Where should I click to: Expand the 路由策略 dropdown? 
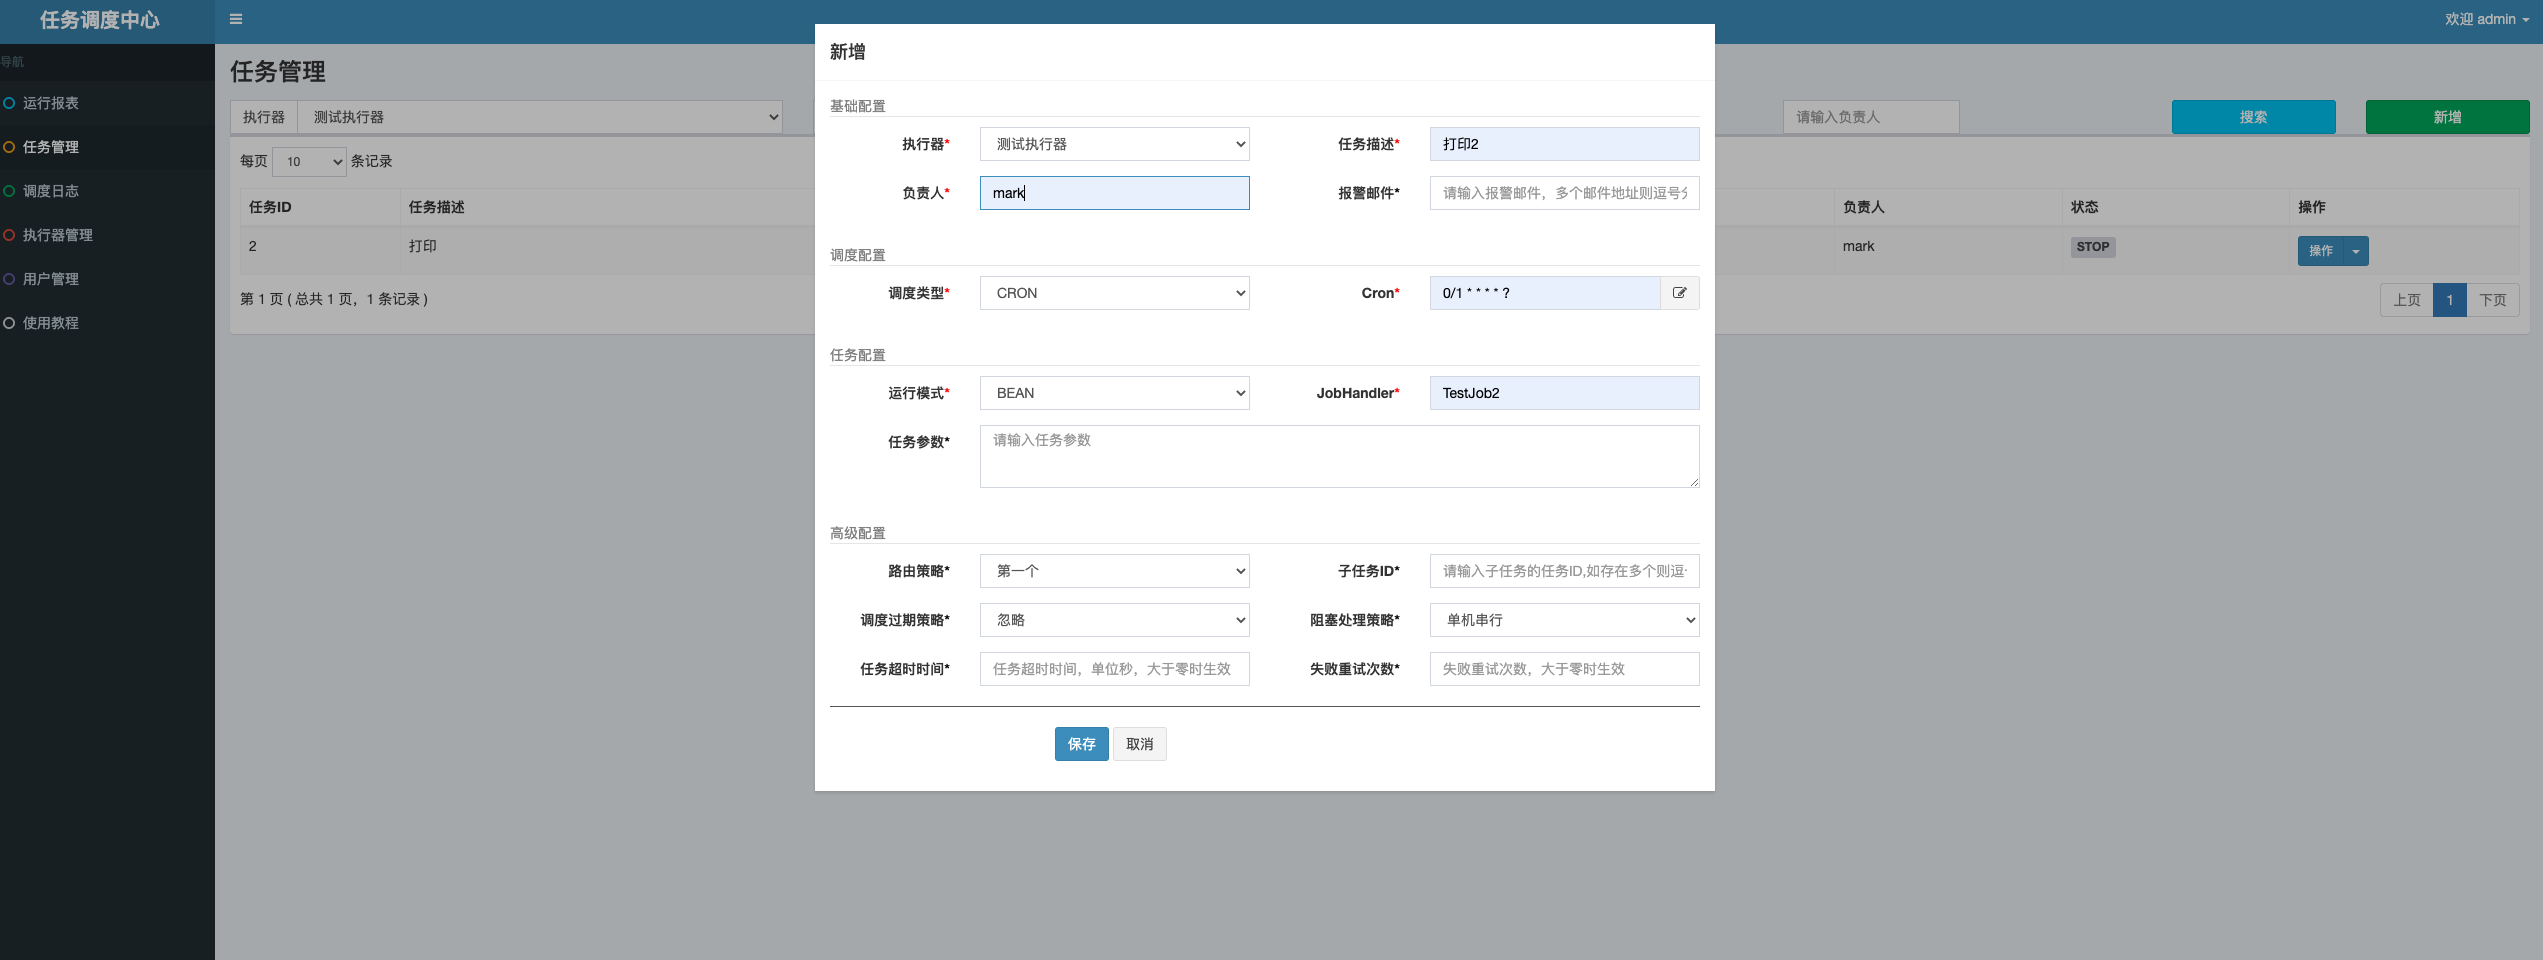click(1114, 571)
